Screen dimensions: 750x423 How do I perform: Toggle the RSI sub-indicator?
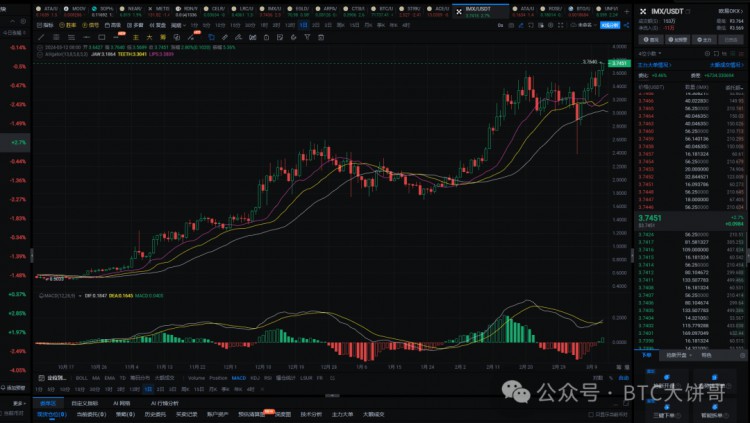[268, 378]
